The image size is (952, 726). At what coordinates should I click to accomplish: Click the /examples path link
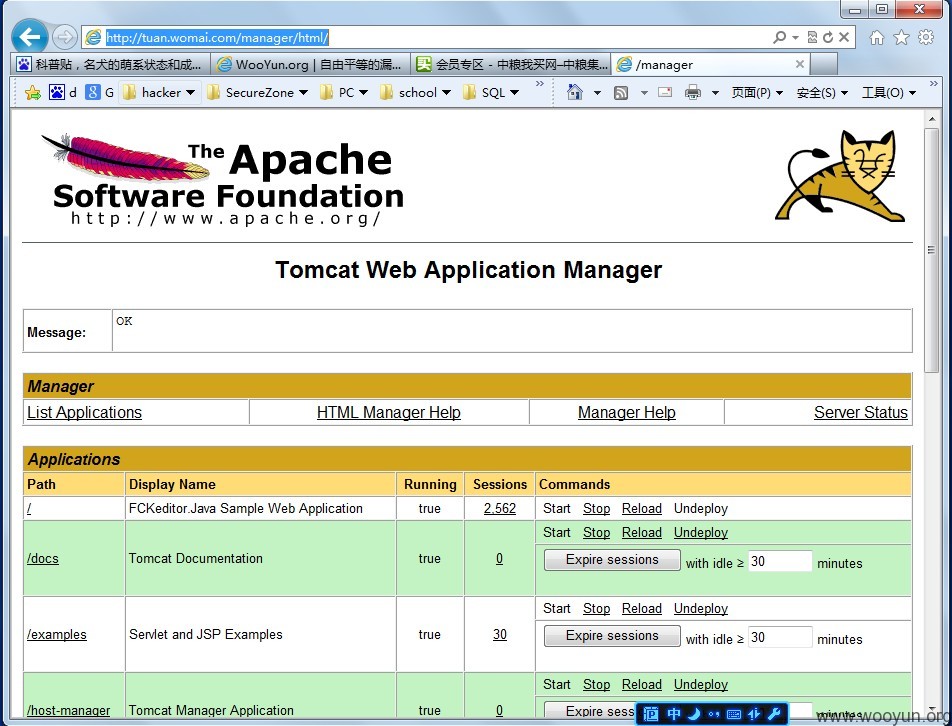(x=56, y=634)
